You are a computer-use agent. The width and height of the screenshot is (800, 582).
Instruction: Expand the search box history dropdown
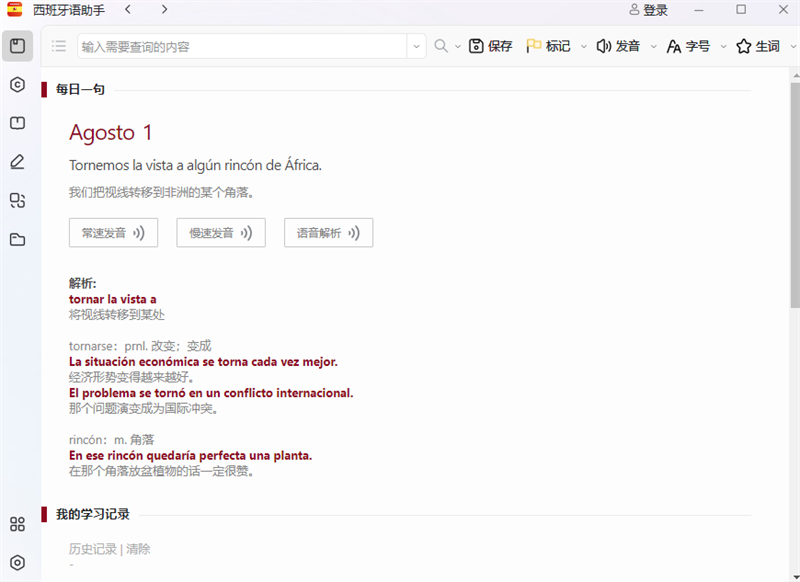click(x=417, y=47)
